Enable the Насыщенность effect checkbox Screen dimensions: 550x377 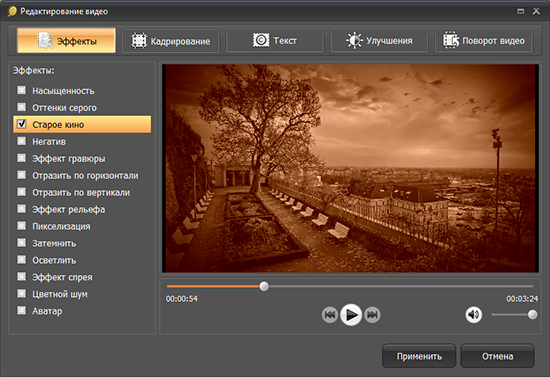22,90
